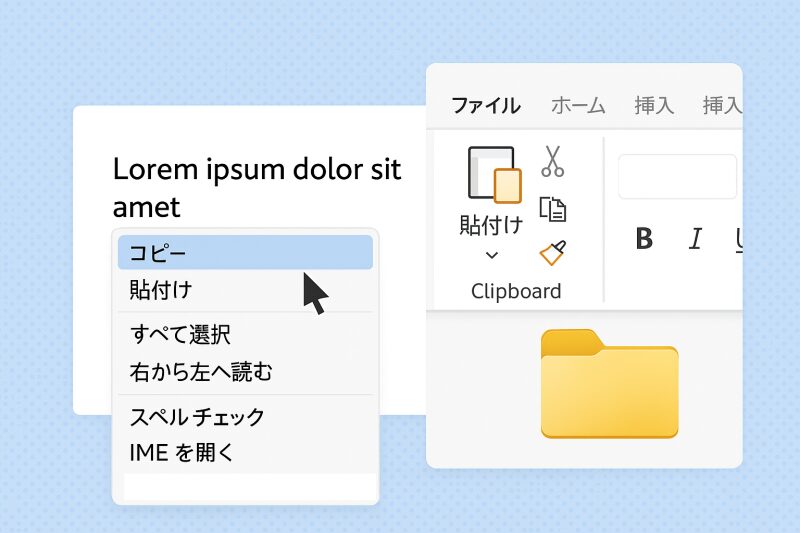The width and height of the screenshot is (800, 533).
Task: Click the large Paste clipboard icon
Action: pyautogui.click(x=494, y=174)
